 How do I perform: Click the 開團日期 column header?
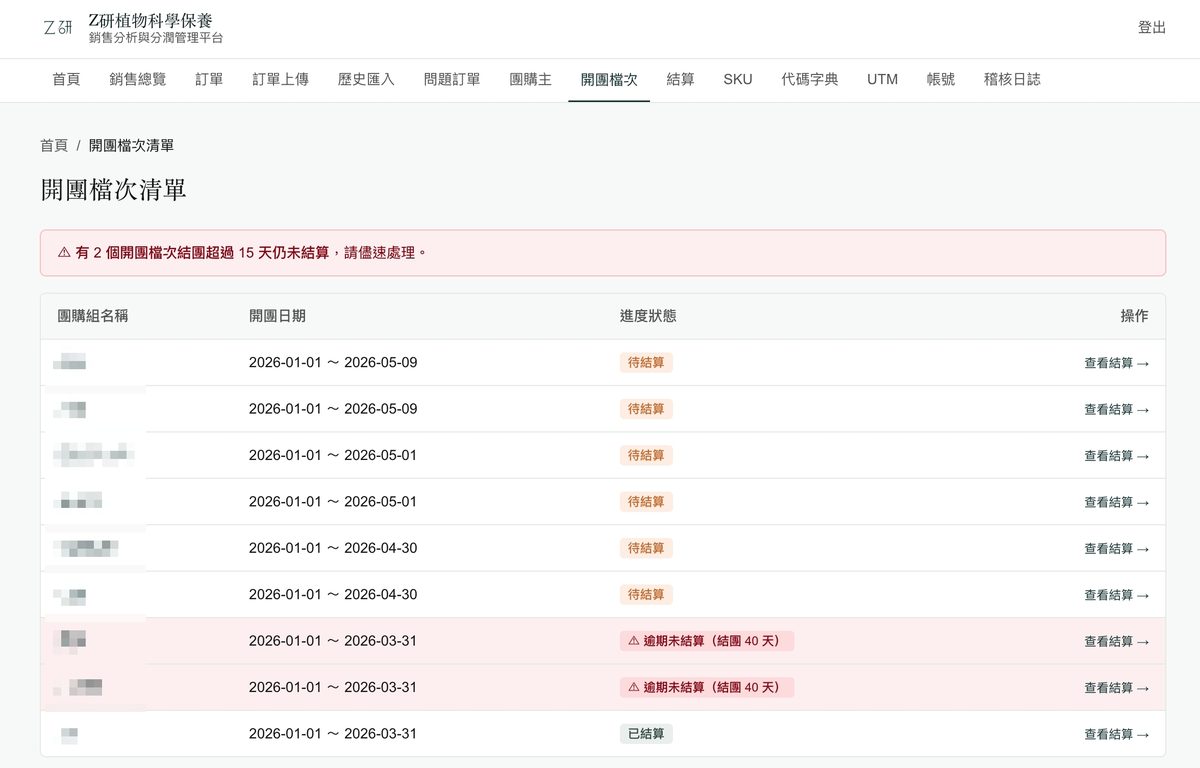[x=277, y=316]
